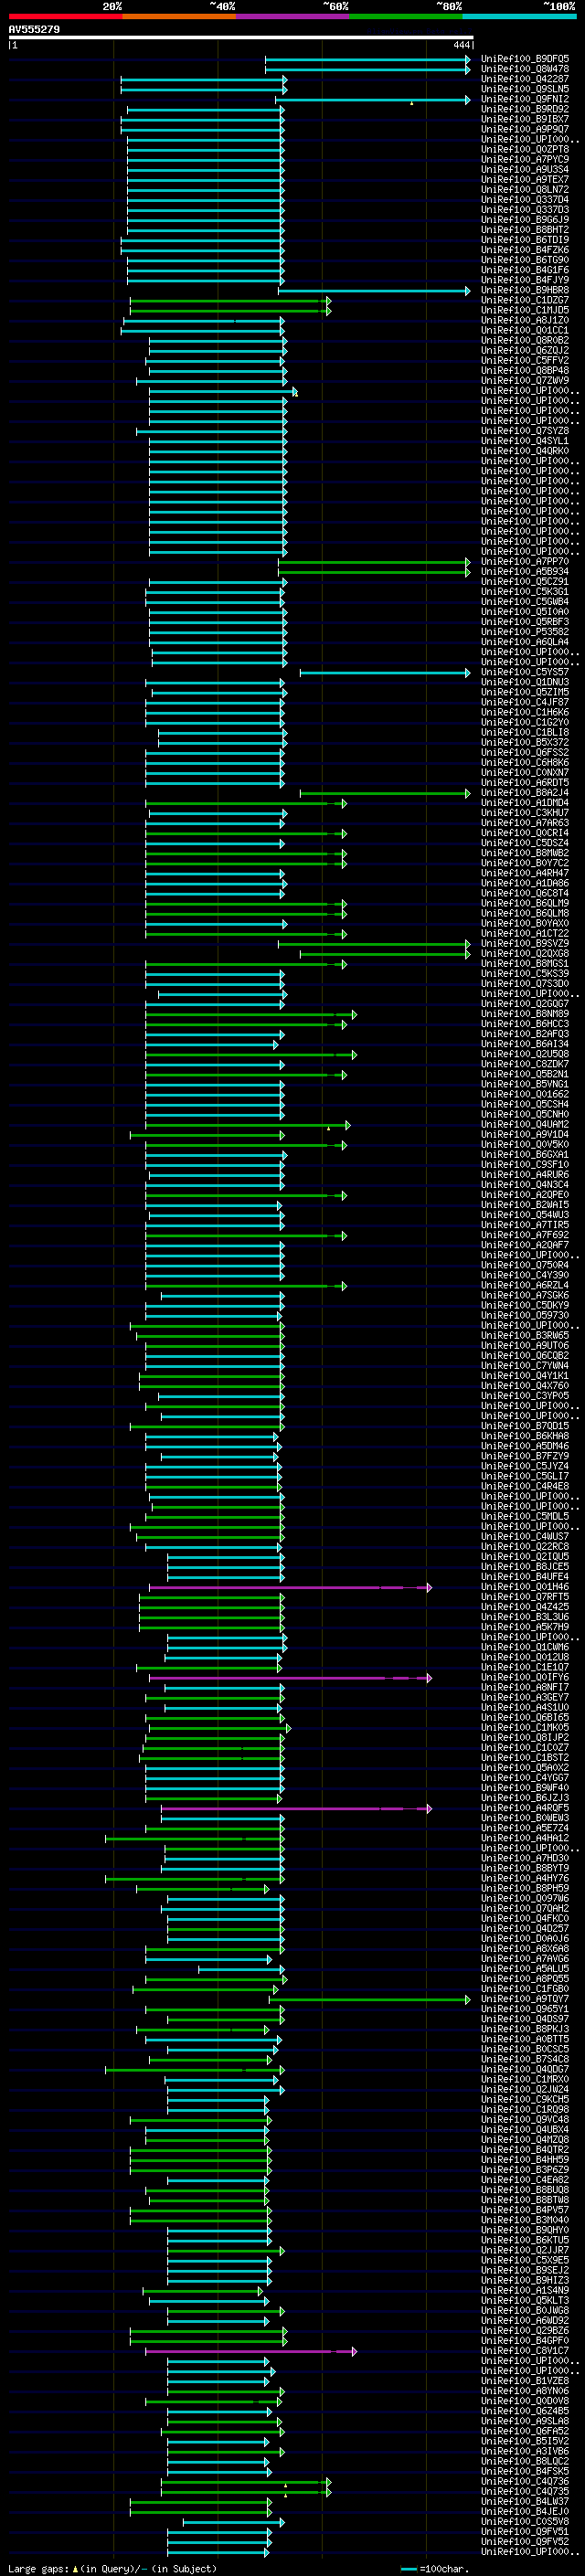
Task: Select the UniRef100_A5ALU5 label
Action: 525,1969
